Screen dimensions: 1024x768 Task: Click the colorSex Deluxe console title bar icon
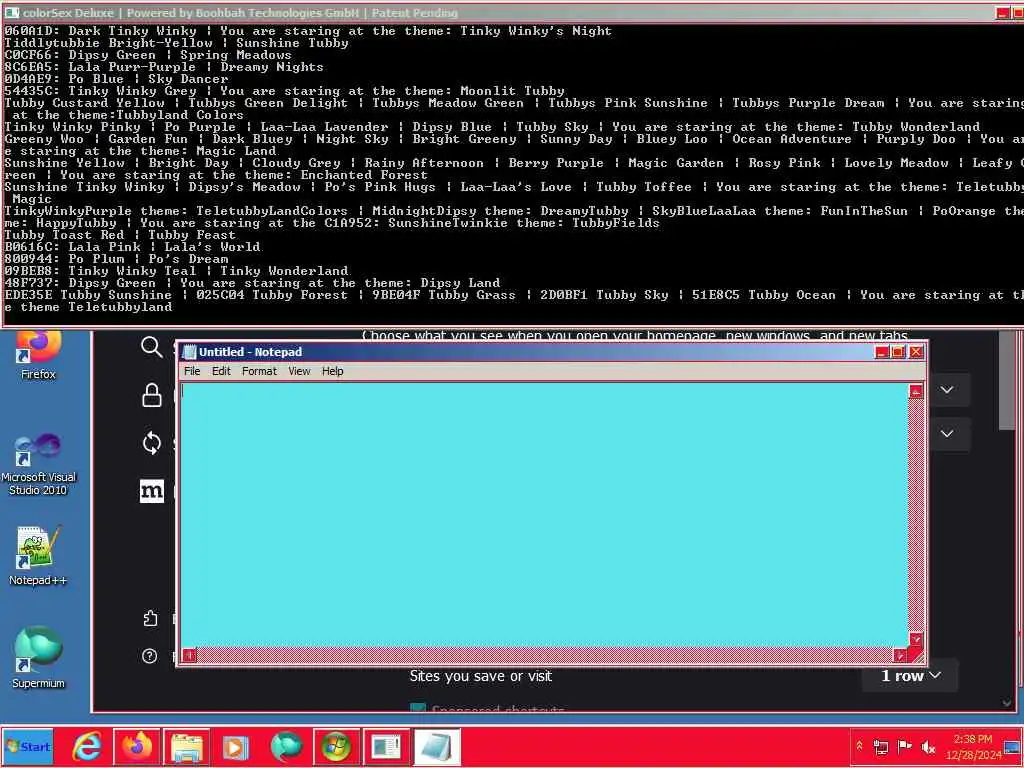12,12
